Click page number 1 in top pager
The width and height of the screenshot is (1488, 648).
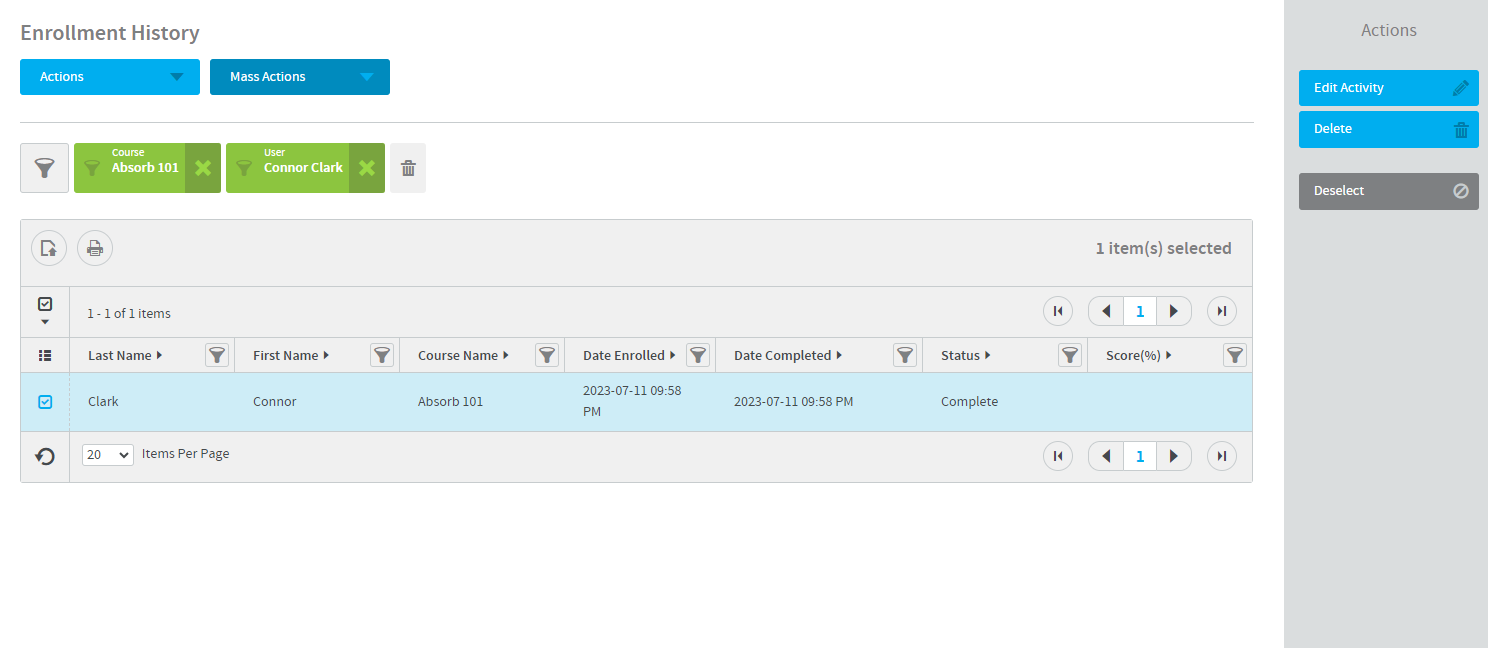[1140, 312]
